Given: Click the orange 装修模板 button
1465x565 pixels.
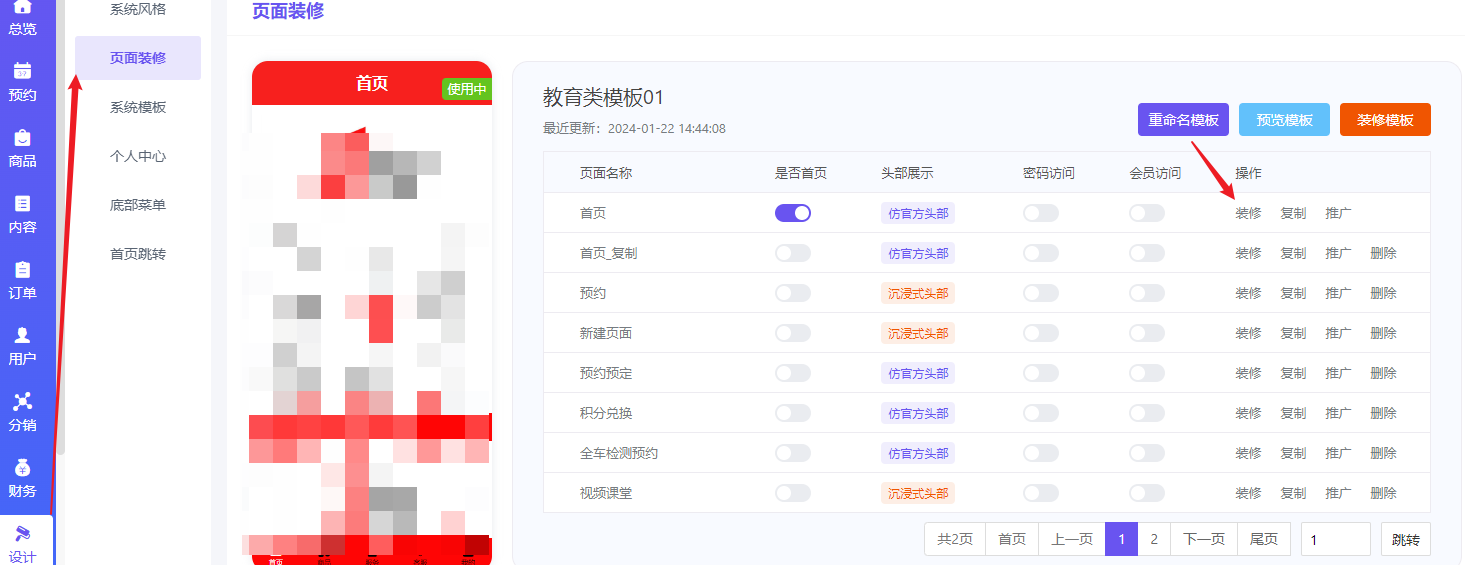Looking at the screenshot, I should pos(1385,120).
